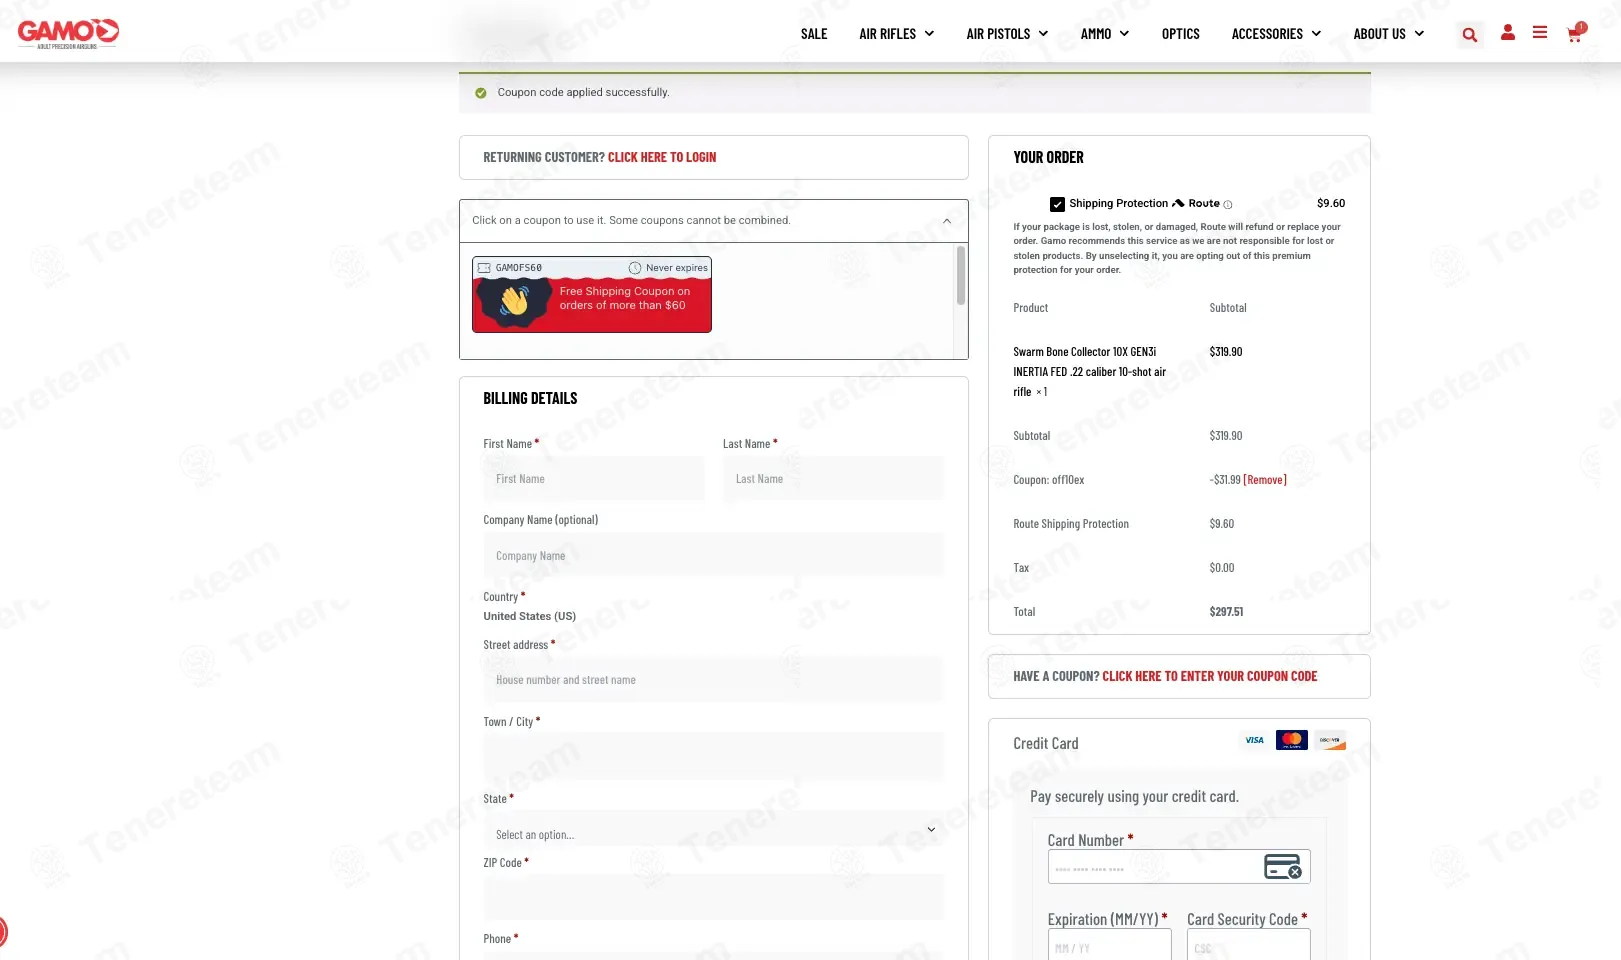The image size is (1621, 960).
Task: Open the shopping cart icon
Action: point(1575,33)
